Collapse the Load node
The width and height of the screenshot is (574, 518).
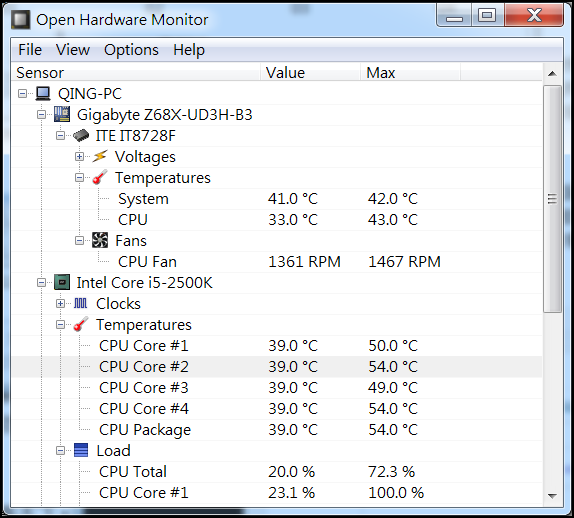(60, 451)
